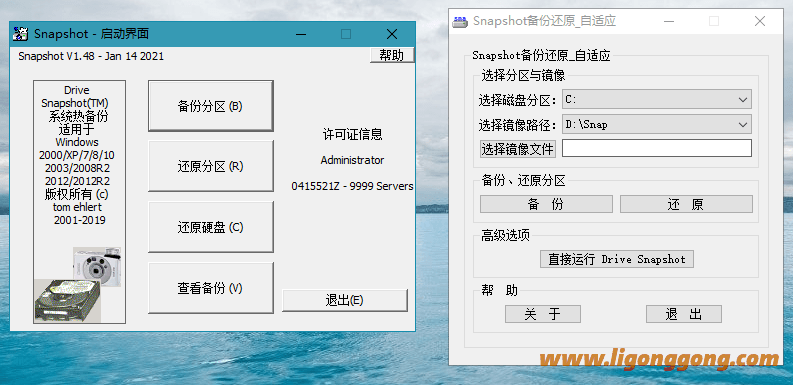Open the 帮助 button in Snapshot window
Screen dimensions: 793x385
pos(392,55)
